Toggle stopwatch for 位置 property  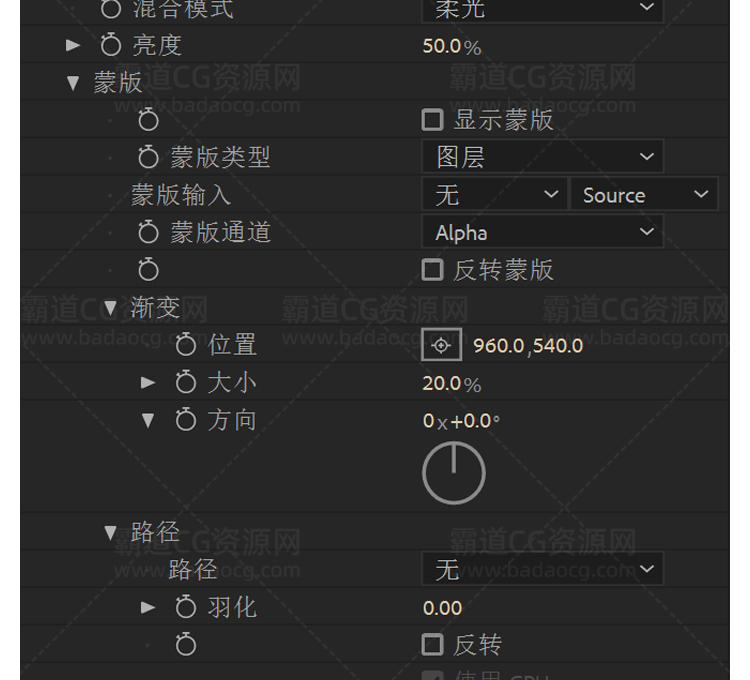coord(186,344)
